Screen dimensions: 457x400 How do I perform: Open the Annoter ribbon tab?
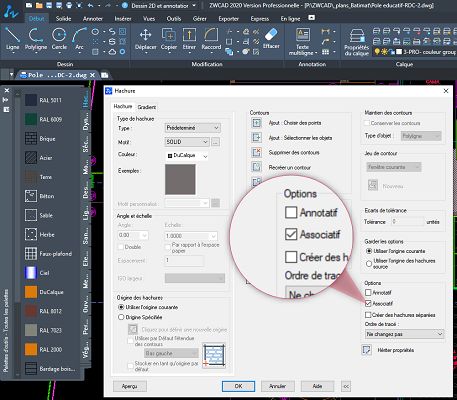click(93, 19)
